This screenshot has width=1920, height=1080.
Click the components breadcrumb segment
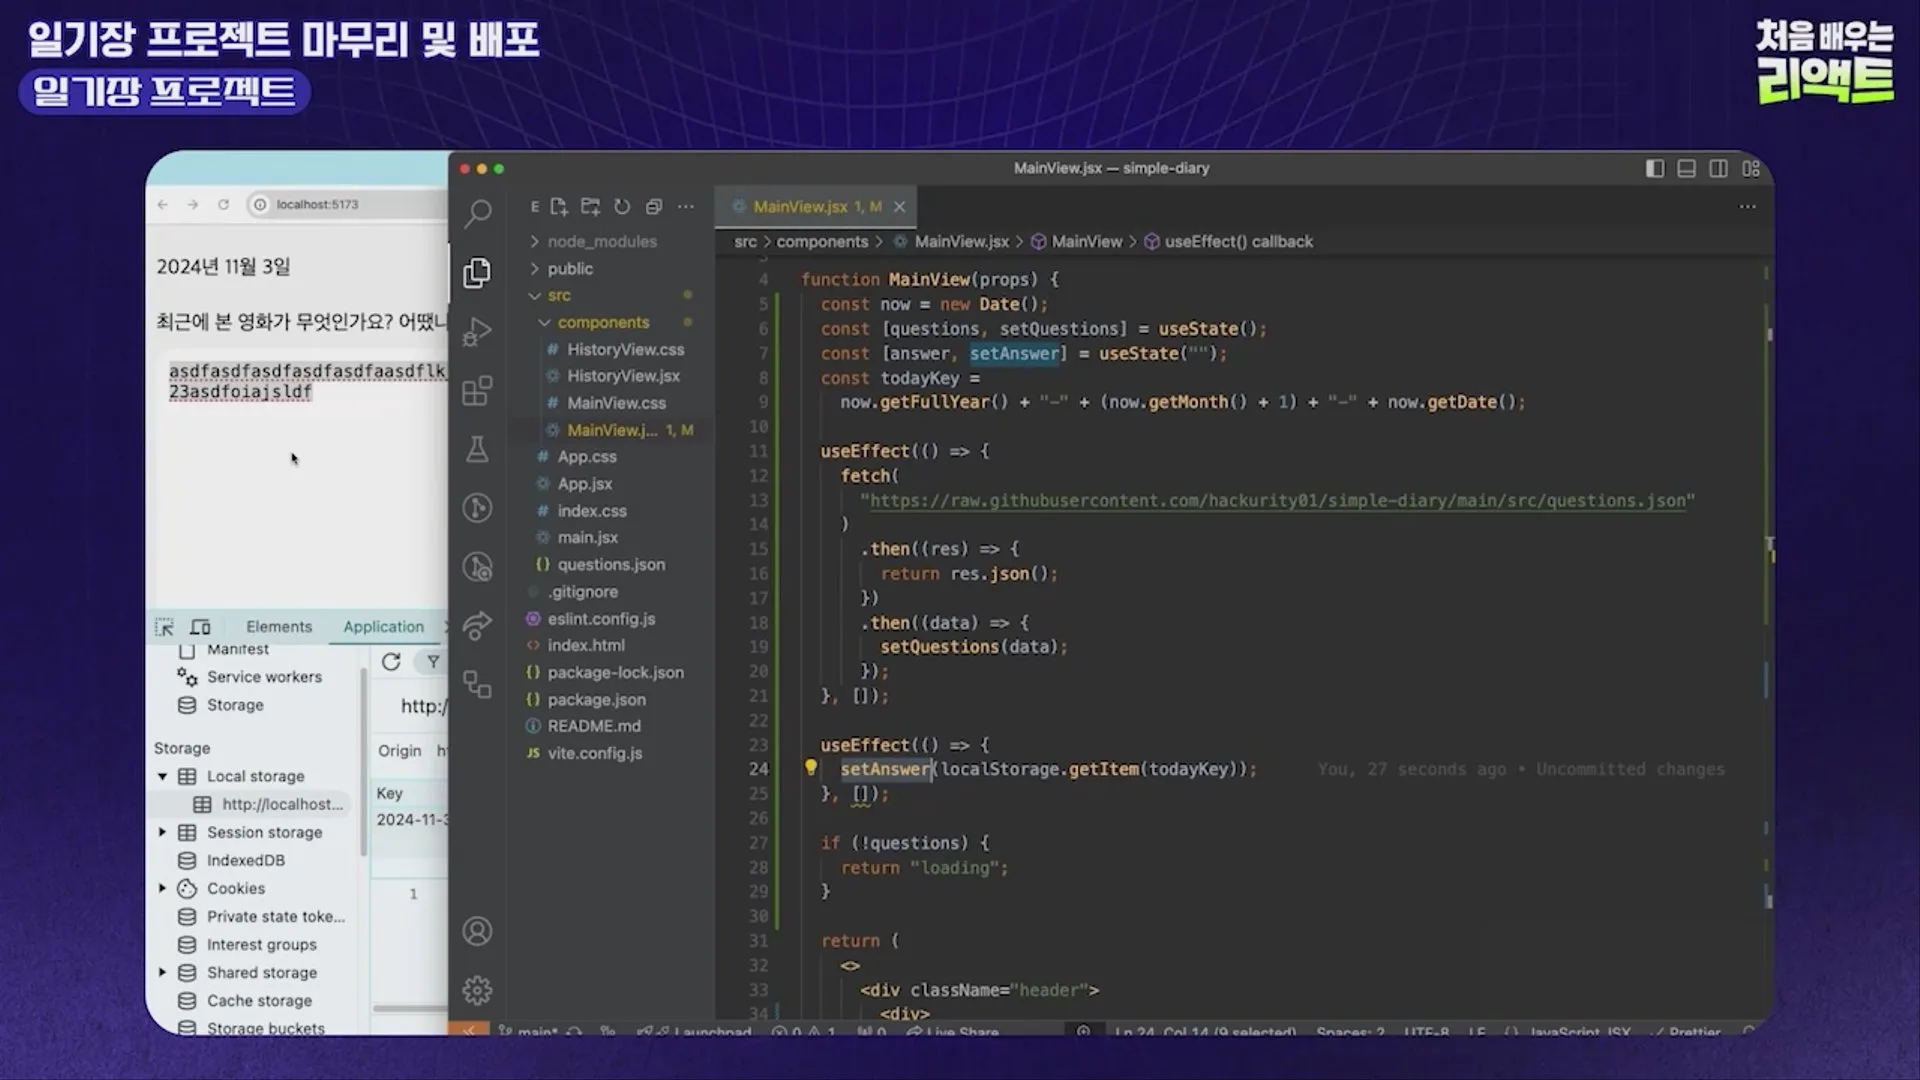822,241
